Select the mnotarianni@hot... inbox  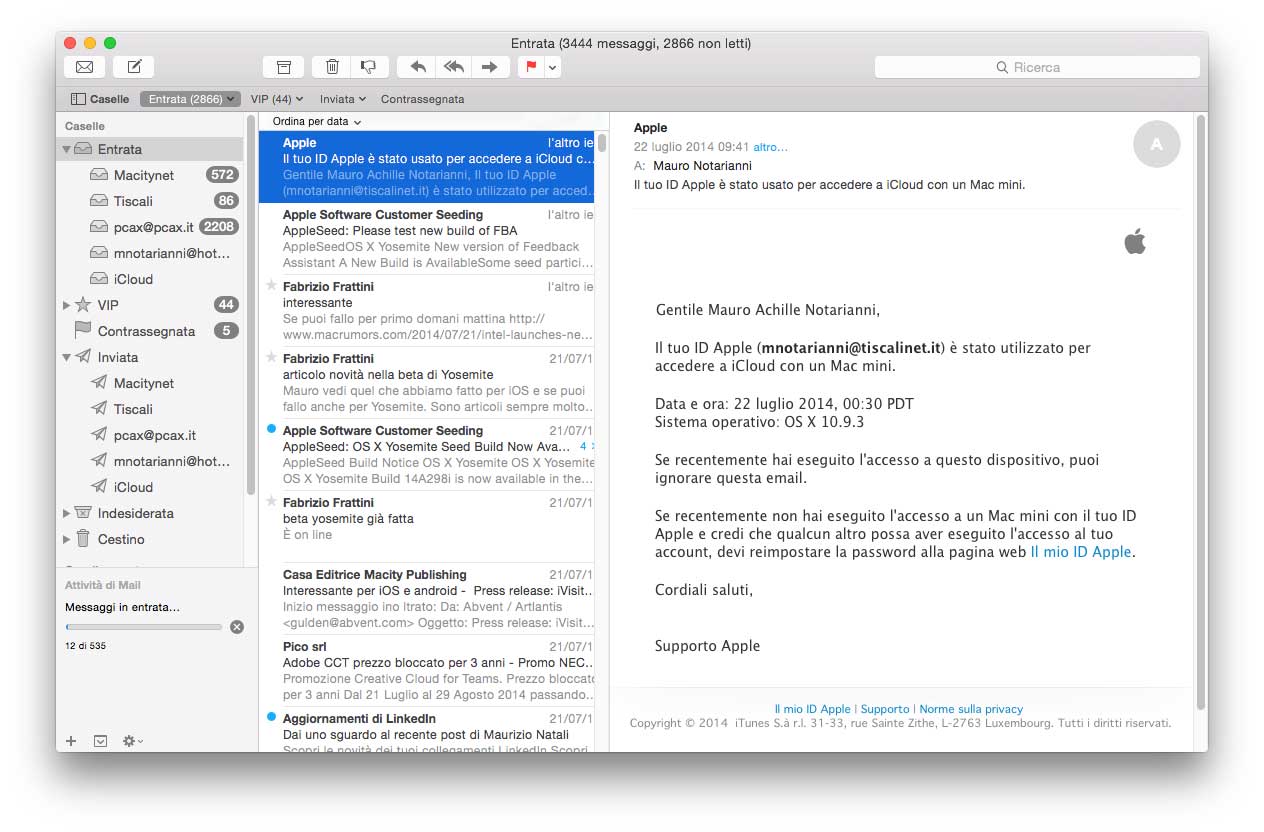pyautogui.click(x=150, y=253)
